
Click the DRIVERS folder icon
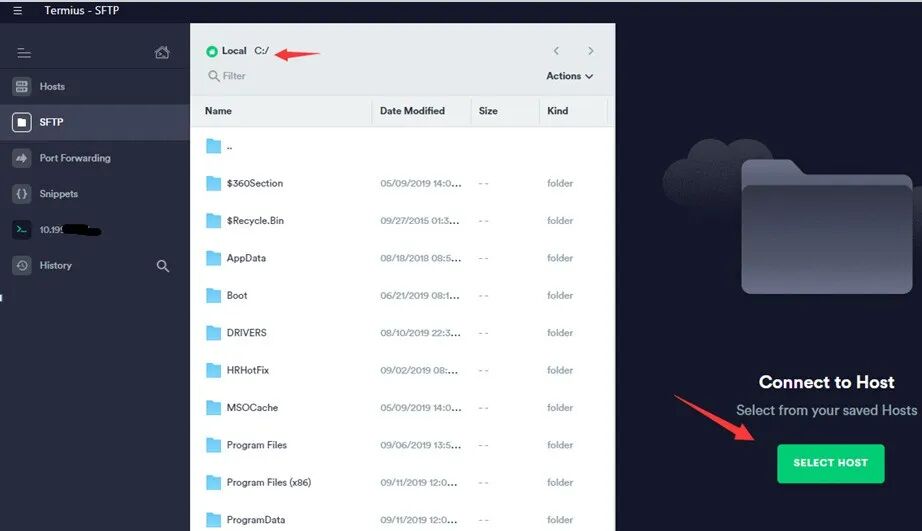(x=213, y=333)
